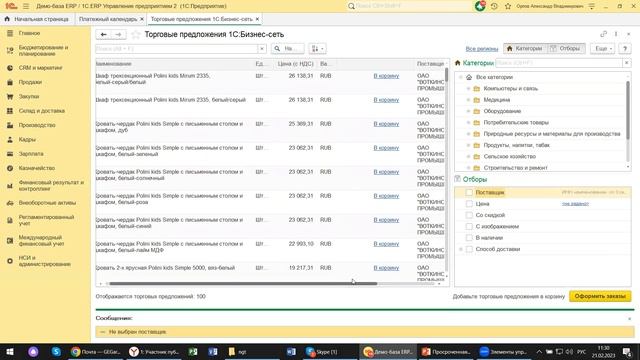Go back with the left arrow button
The image size is (640, 360).
(x=103, y=35)
